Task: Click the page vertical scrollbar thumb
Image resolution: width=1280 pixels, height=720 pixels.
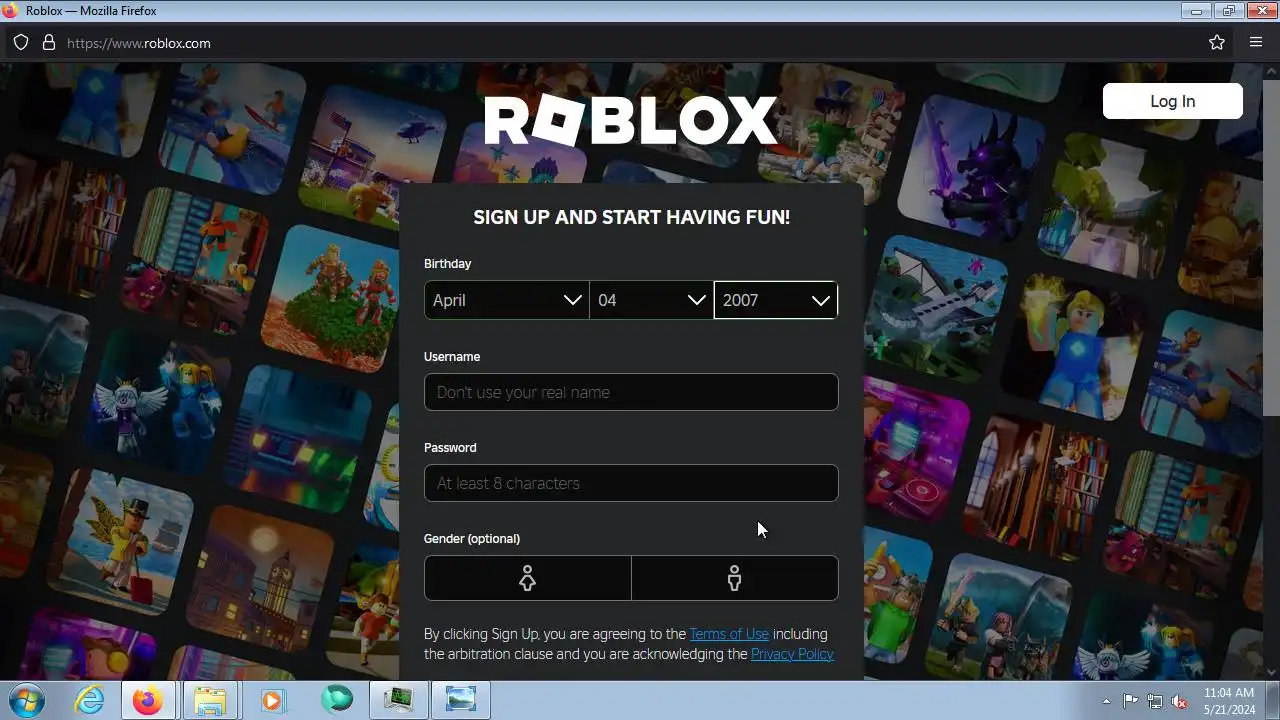Action: pyautogui.click(x=1271, y=248)
